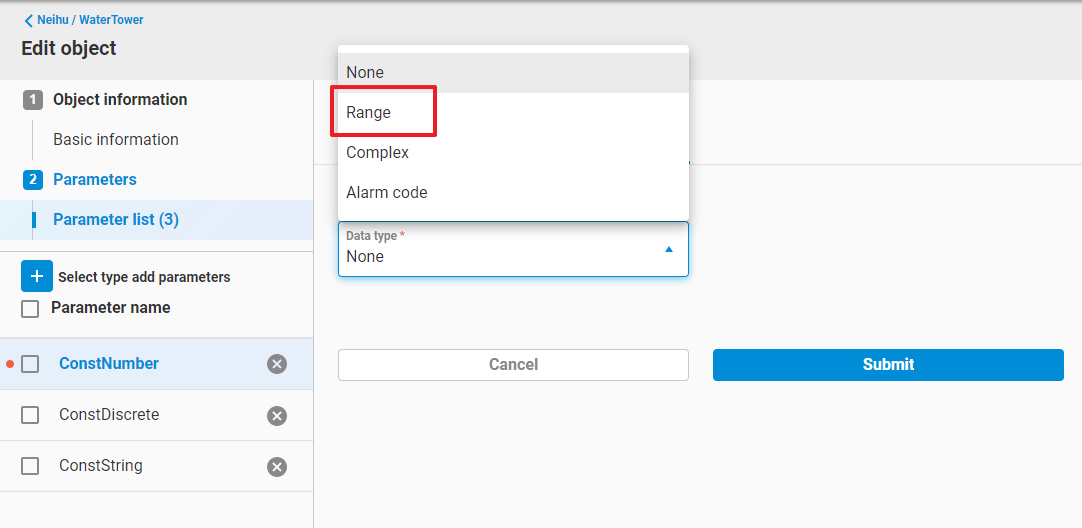This screenshot has width=1082, height=528.
Task: Click the Cancel button
Action: [x=513, y=365]
